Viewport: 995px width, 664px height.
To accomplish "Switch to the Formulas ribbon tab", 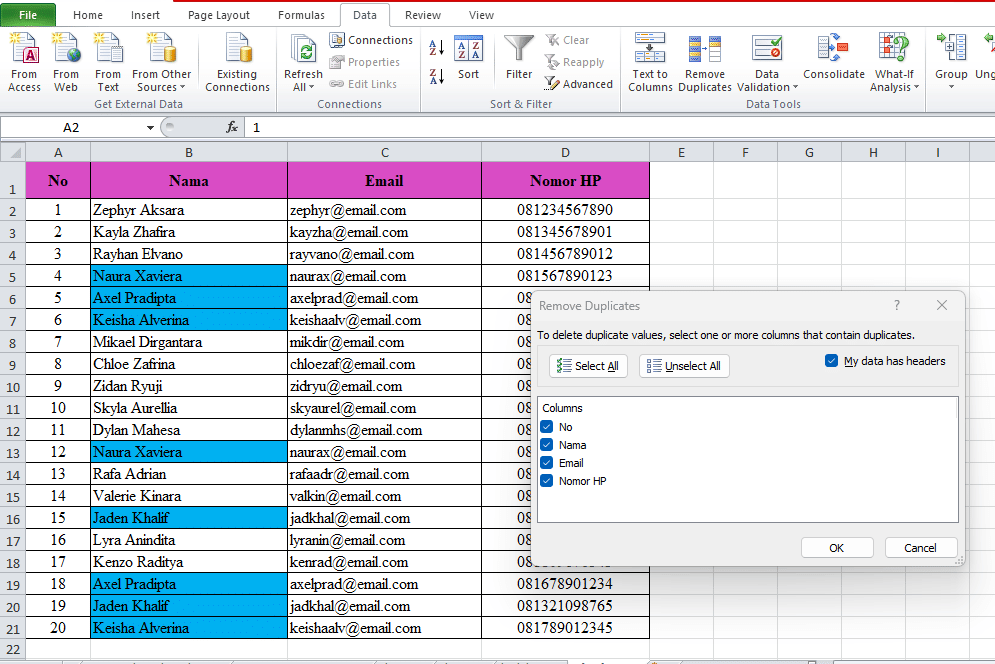I will (x=301, y=14).
